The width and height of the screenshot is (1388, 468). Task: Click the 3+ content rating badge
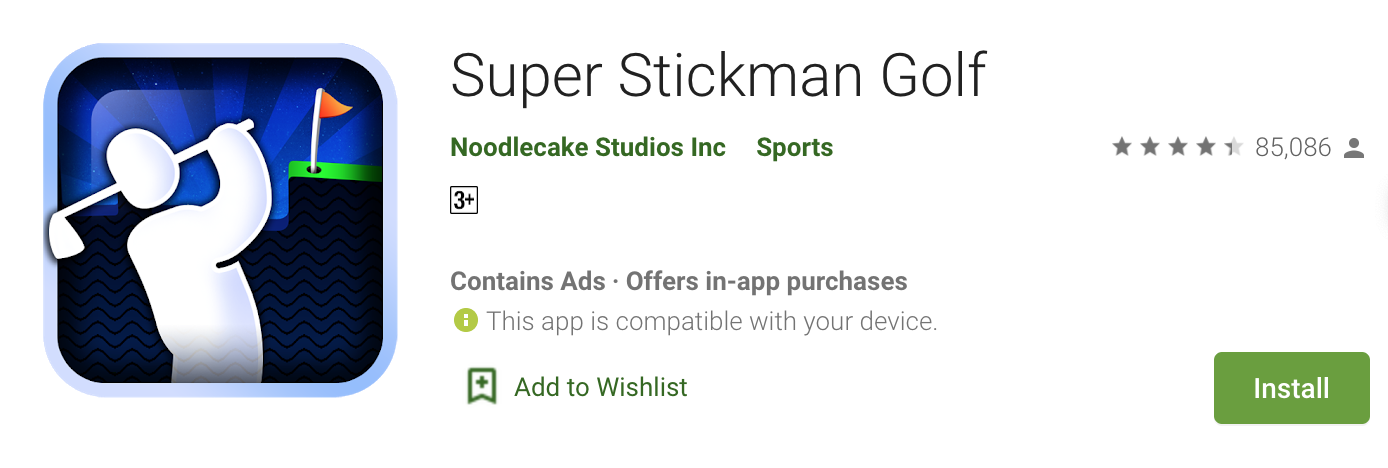(464, 200)
